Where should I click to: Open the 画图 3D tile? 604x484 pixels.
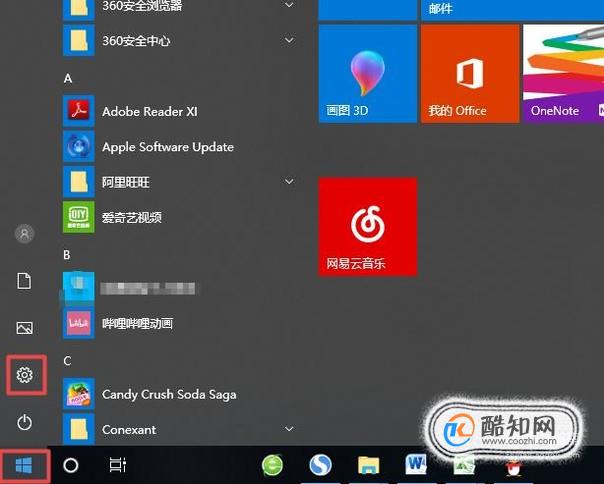click(368, 74)
